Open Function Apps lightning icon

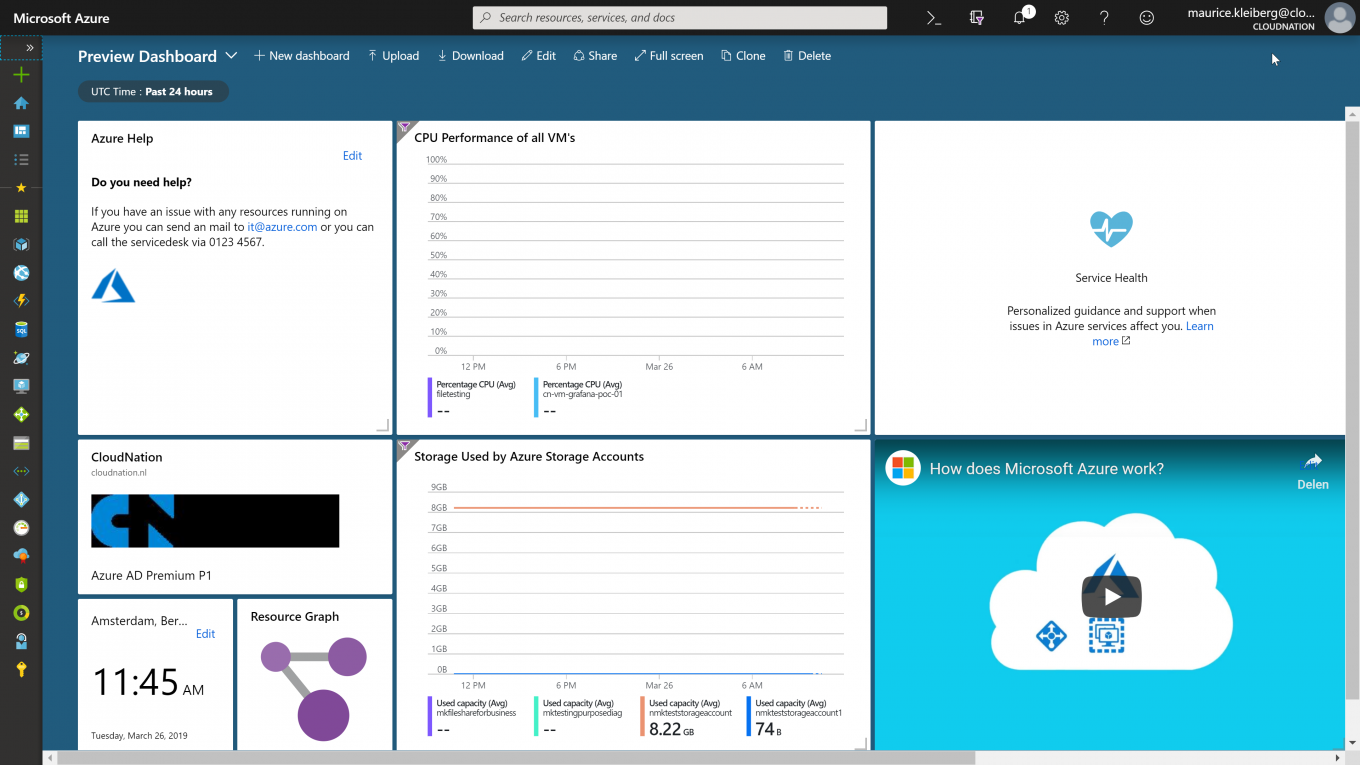tap(21, 301)
